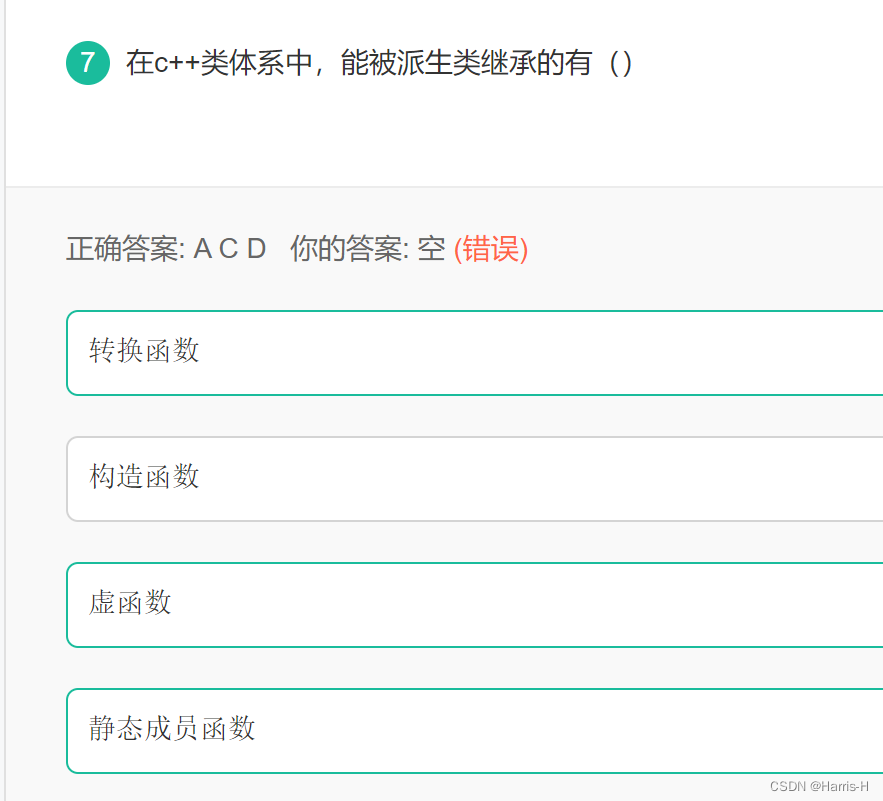Click answer letter A in 正确答案
Viewport: 883px width, 801px height.
coord(202,250)
